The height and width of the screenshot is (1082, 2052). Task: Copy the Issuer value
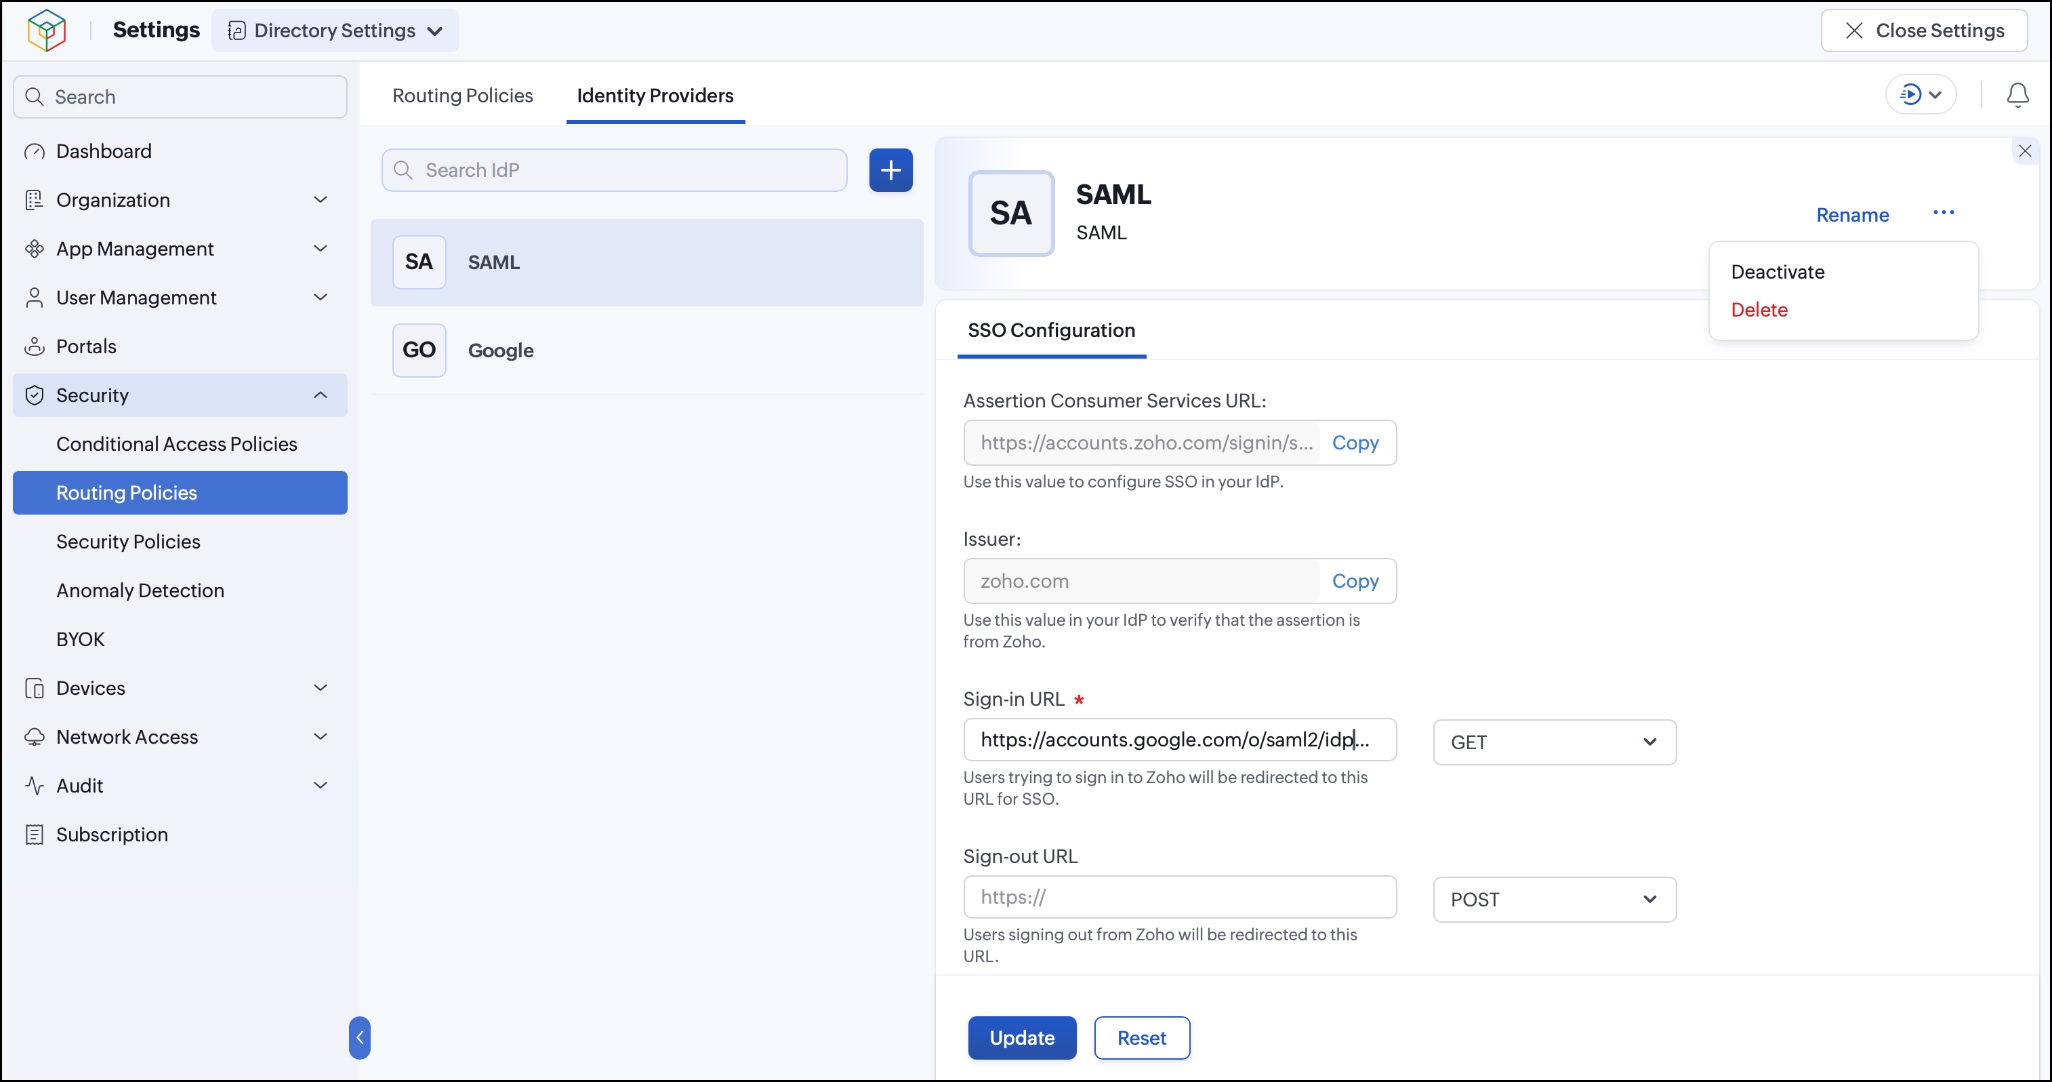click(x=1355, y=581)
